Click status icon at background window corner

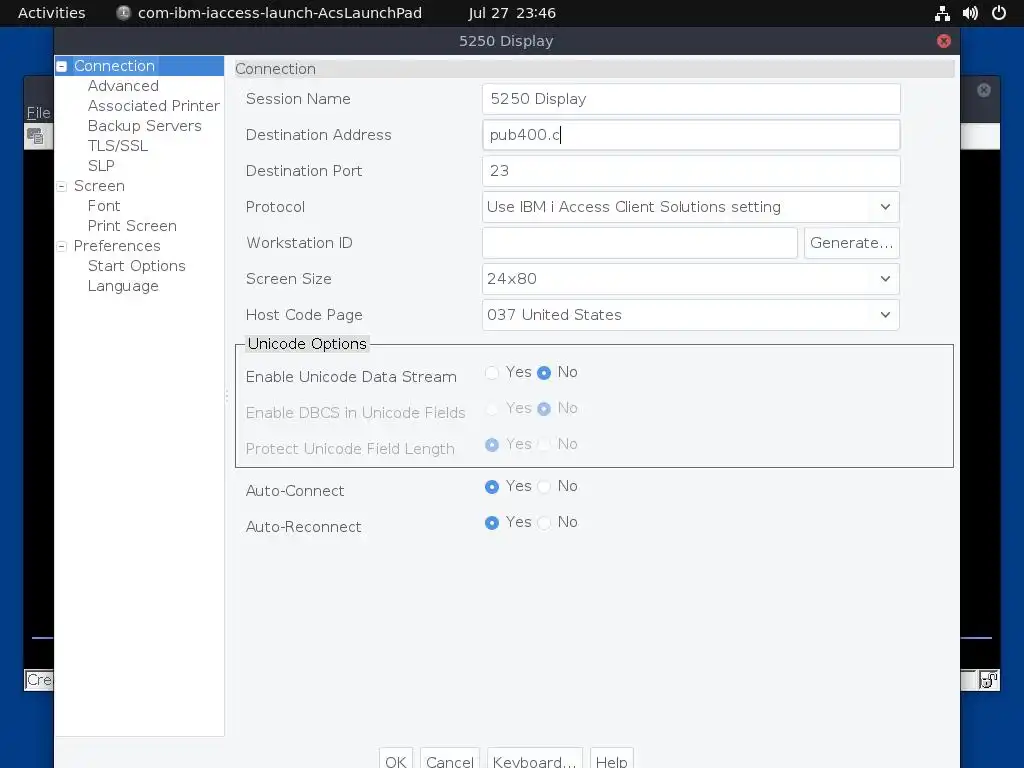tap(989, 680)
